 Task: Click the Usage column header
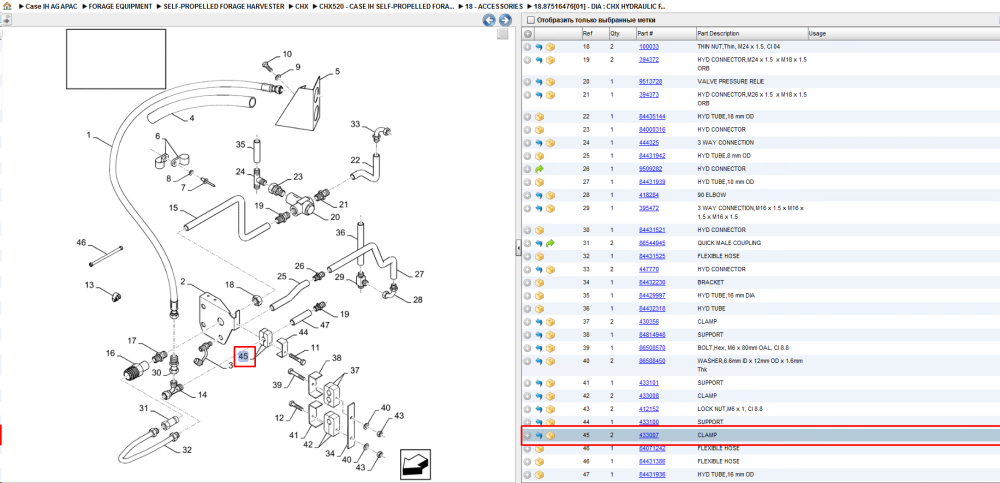point(904,34)
